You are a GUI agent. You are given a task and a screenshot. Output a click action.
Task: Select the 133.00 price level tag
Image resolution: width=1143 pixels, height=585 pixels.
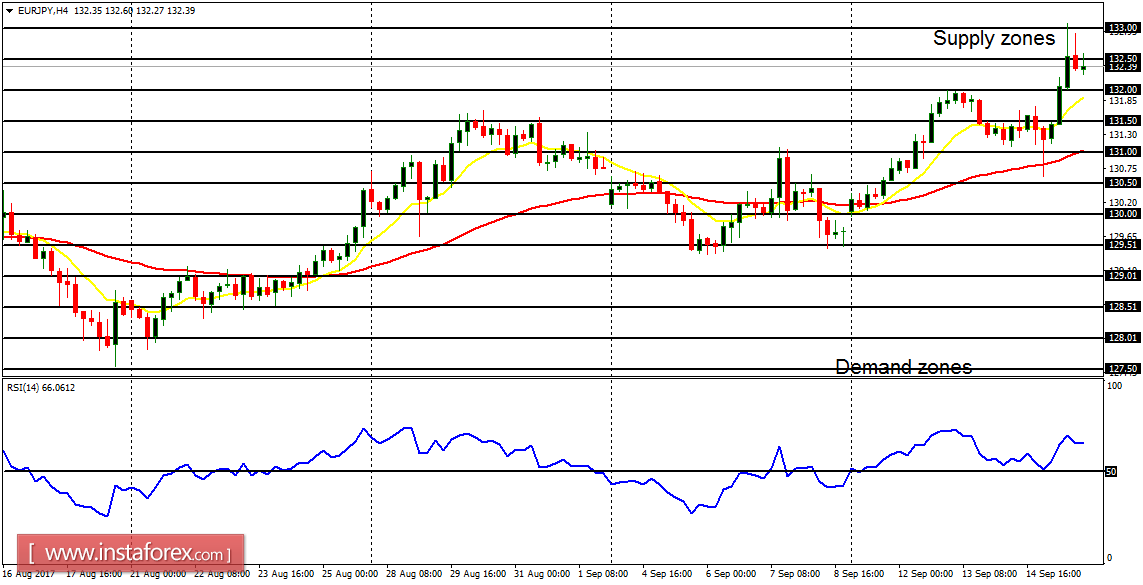click(x=1120, y=27)
